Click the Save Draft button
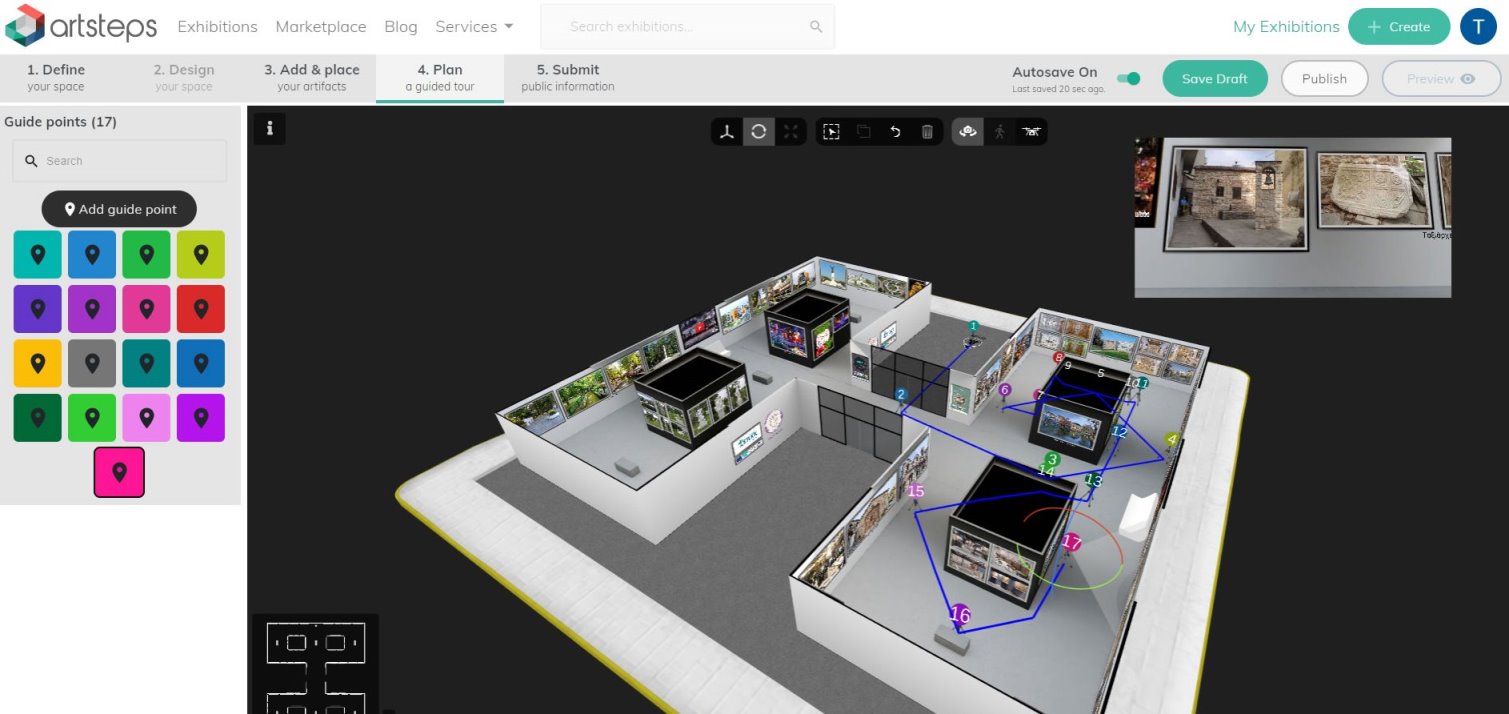The image size is (1509, 714). pyautogui.click(x=1214, y=79)
